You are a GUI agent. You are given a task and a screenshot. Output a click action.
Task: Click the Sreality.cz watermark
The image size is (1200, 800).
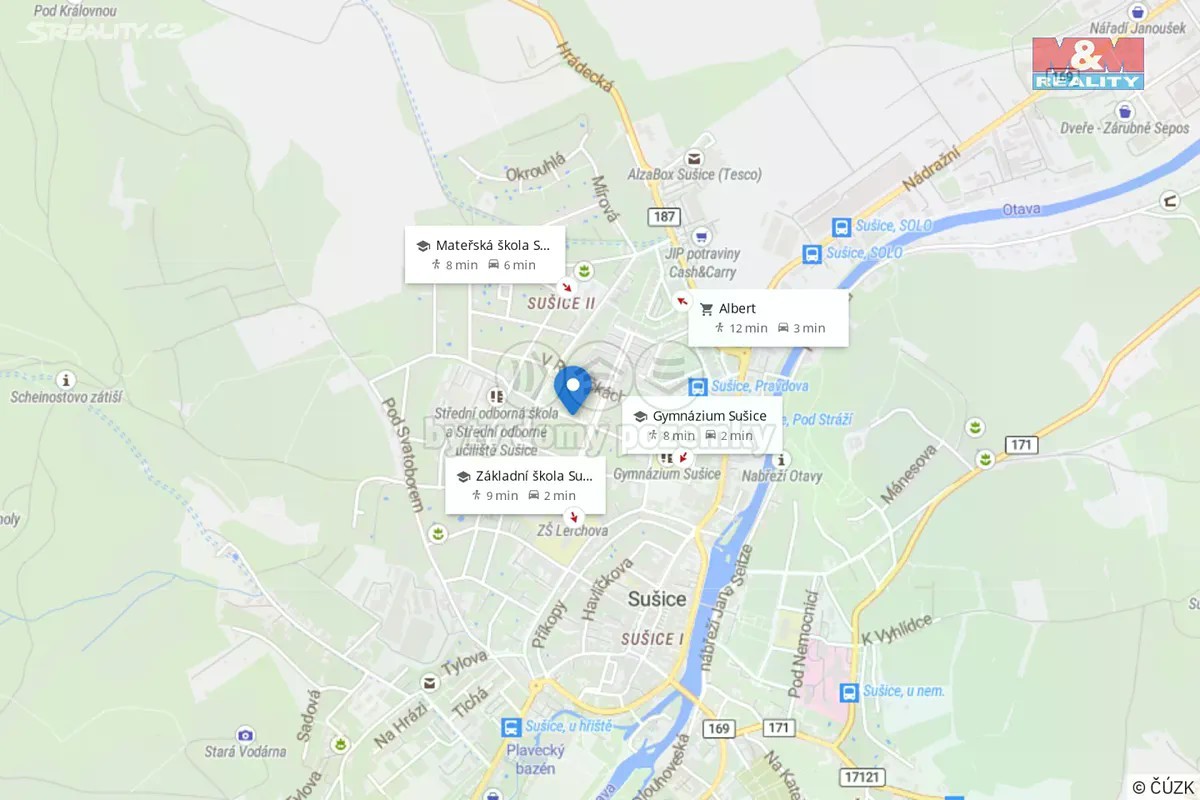[103, 31]
